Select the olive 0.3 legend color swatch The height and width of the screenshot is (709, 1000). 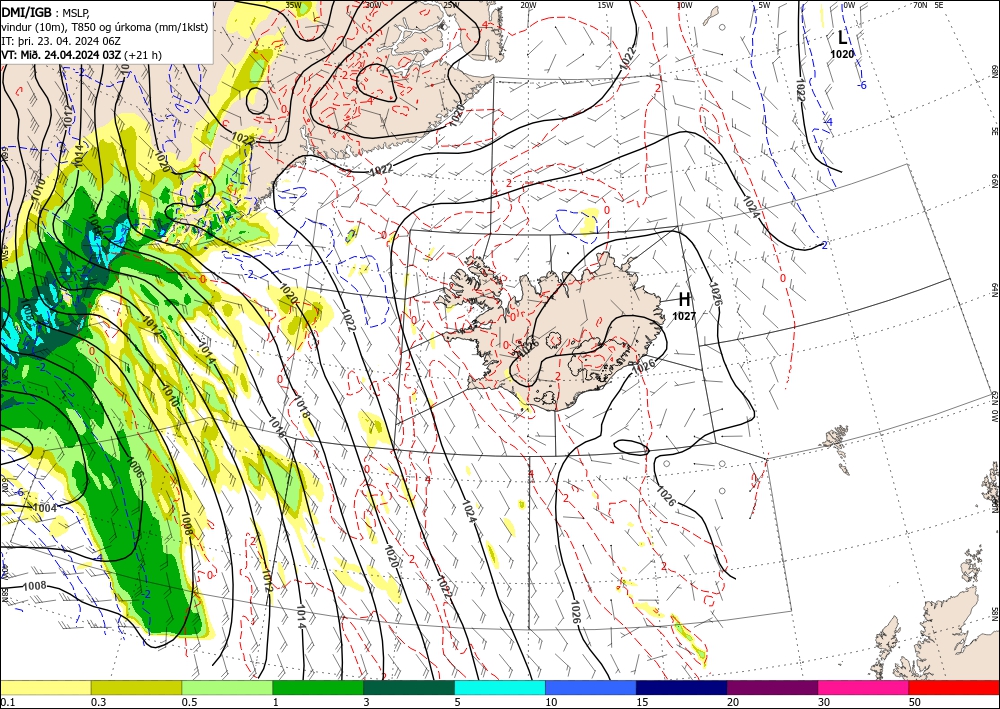136,687
